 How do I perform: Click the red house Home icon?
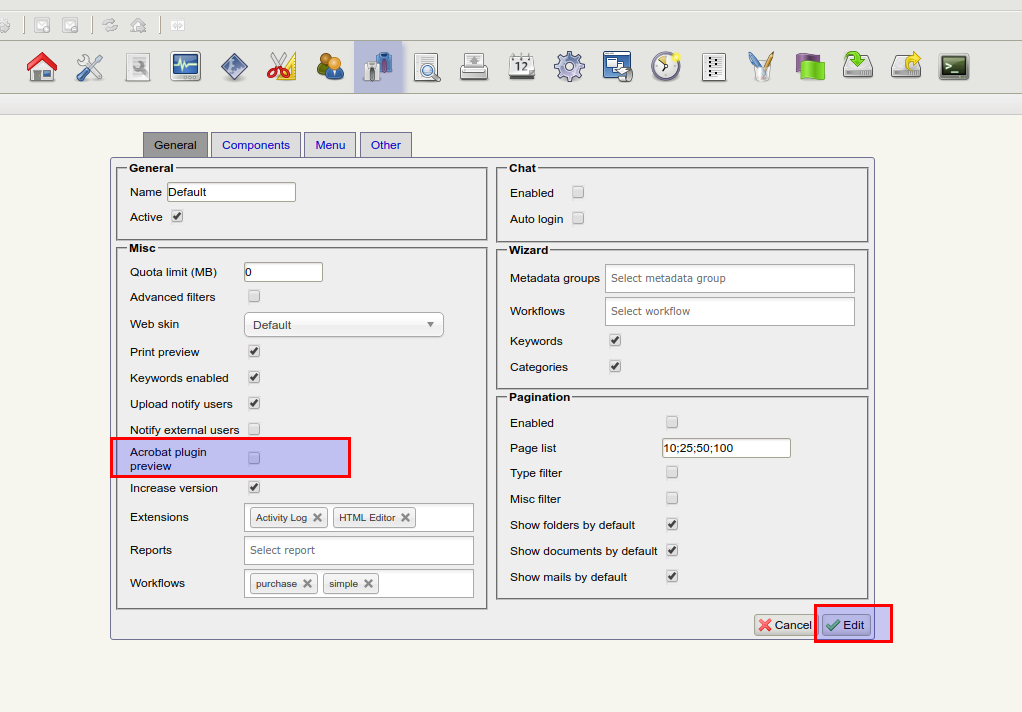pos(42,67)
